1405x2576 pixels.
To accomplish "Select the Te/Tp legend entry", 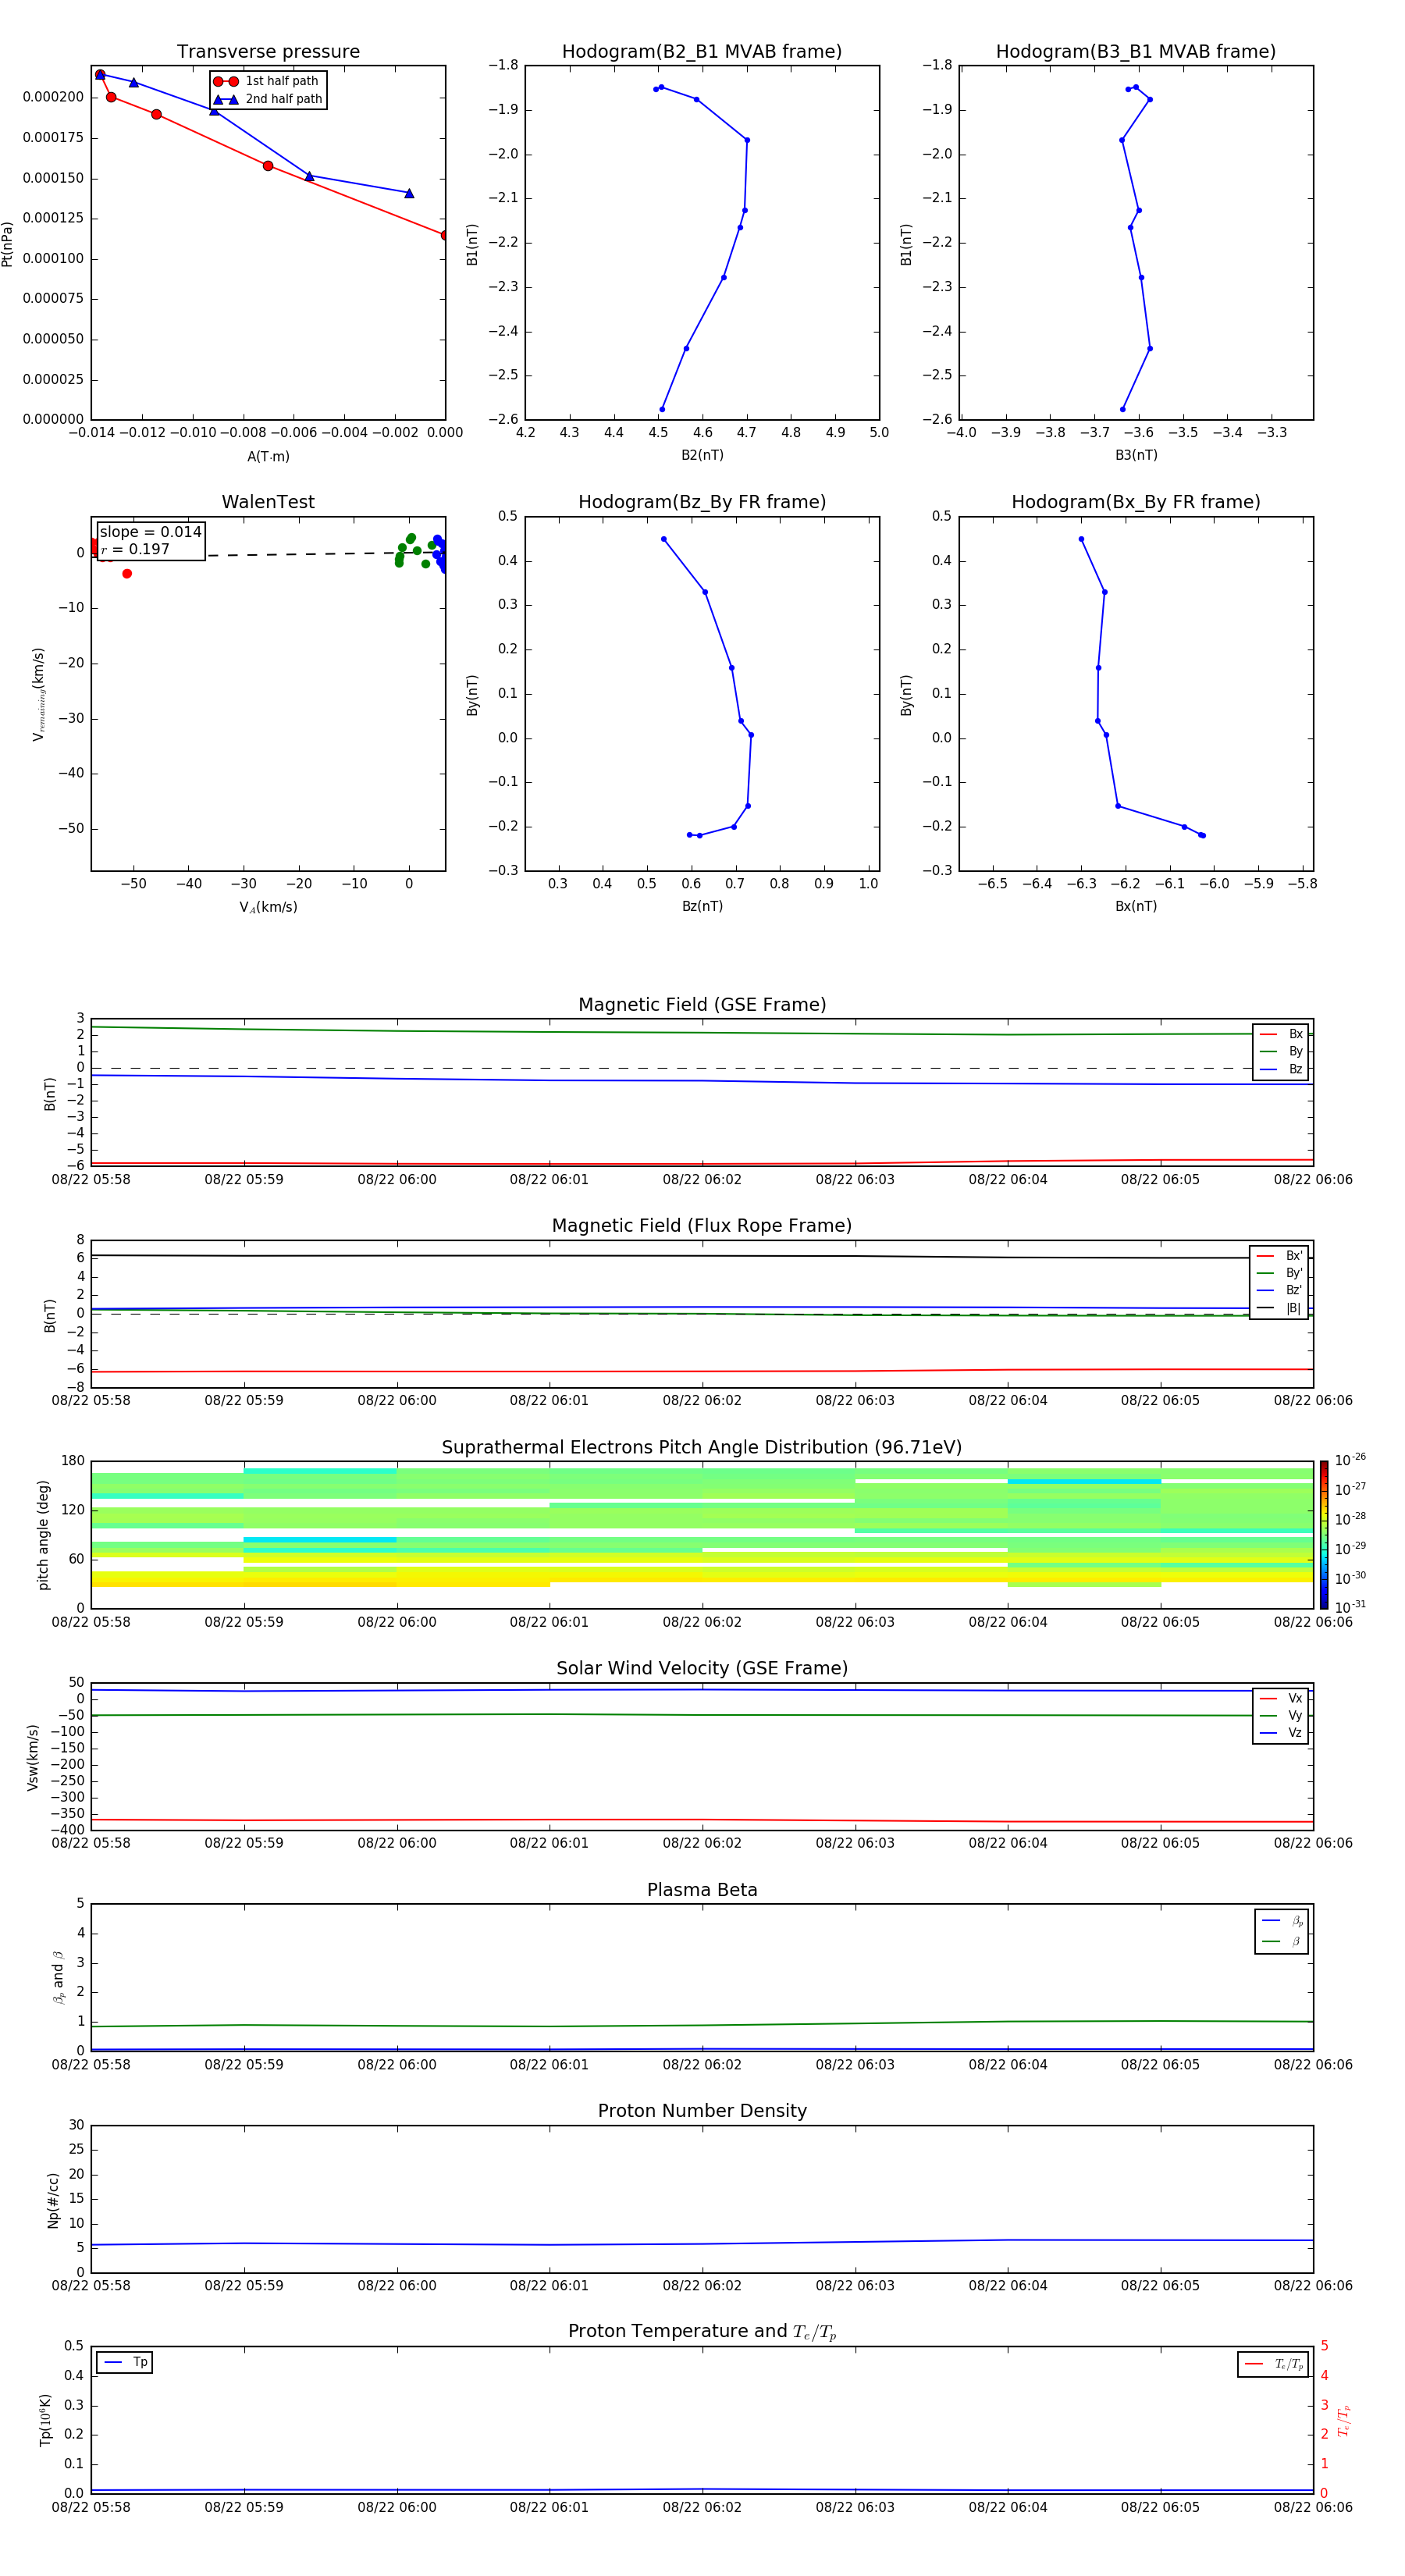I will pos(1273,2364).
